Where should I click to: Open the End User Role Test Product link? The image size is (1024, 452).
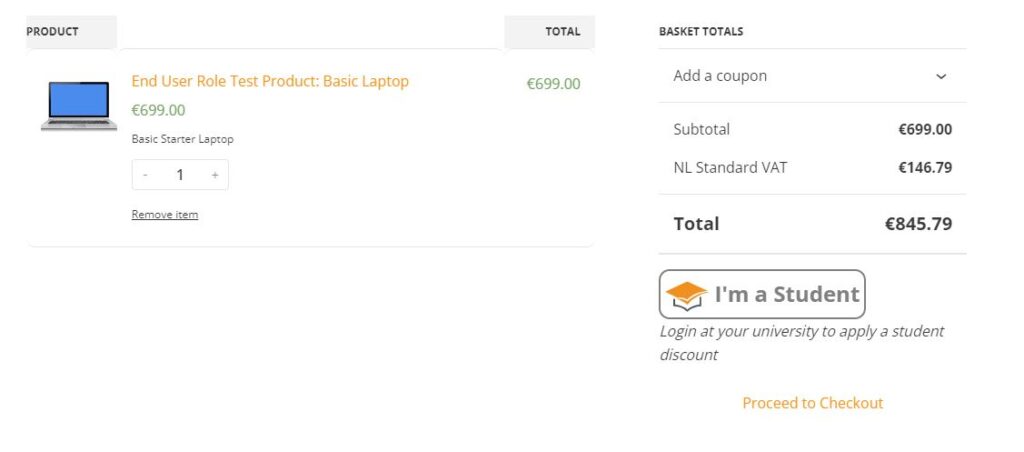coord(270,81)
